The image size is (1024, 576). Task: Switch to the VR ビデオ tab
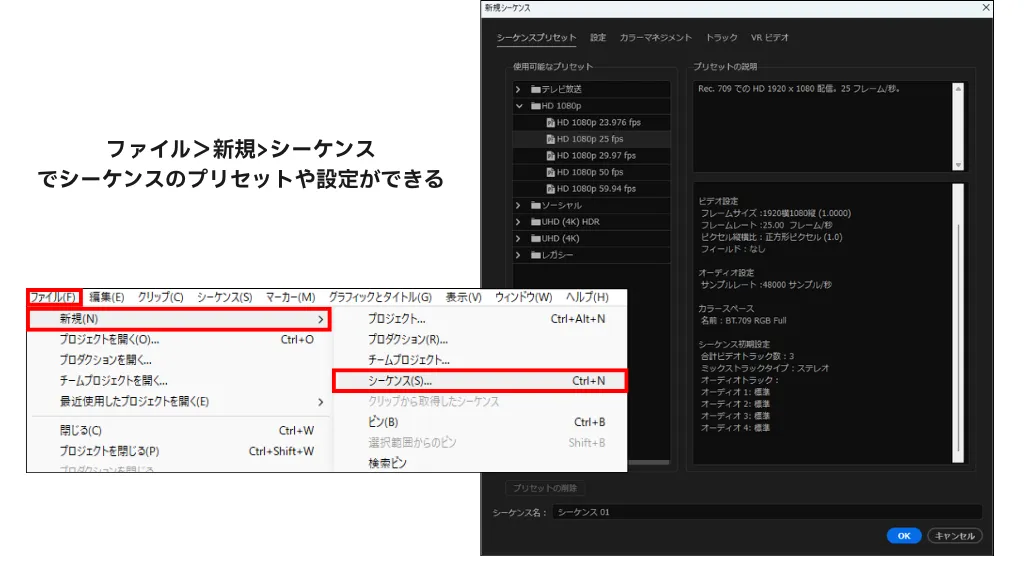coord(769,38)
